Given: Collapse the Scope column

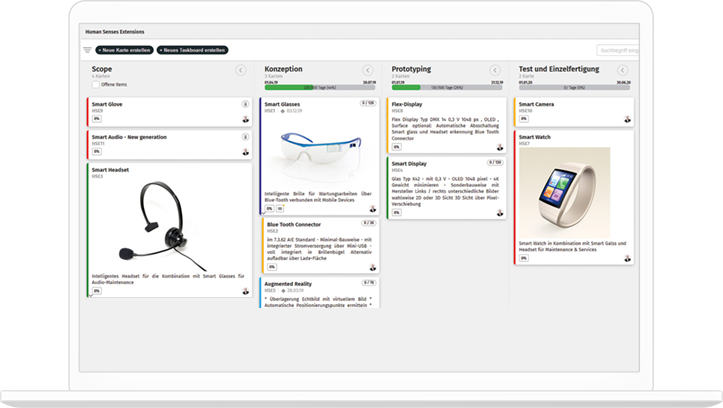Looking at the screenshot, I should point(241,70).
